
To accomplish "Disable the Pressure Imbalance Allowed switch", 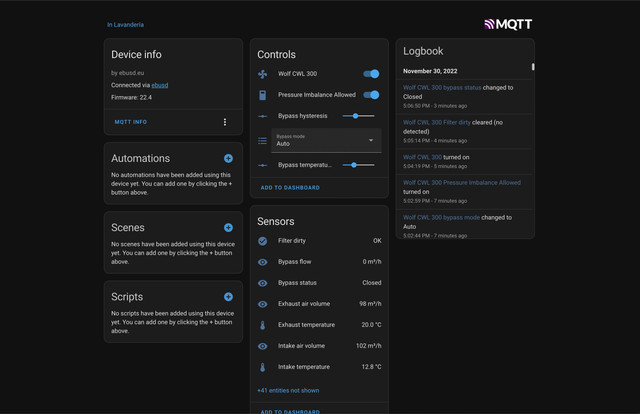I will (x=371, y=95).
